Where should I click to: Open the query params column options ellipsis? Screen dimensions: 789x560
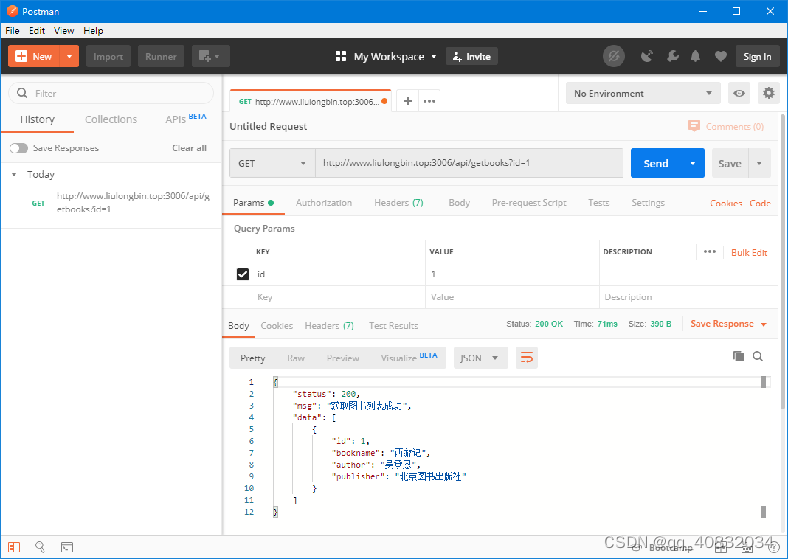[x=709, y=252]
